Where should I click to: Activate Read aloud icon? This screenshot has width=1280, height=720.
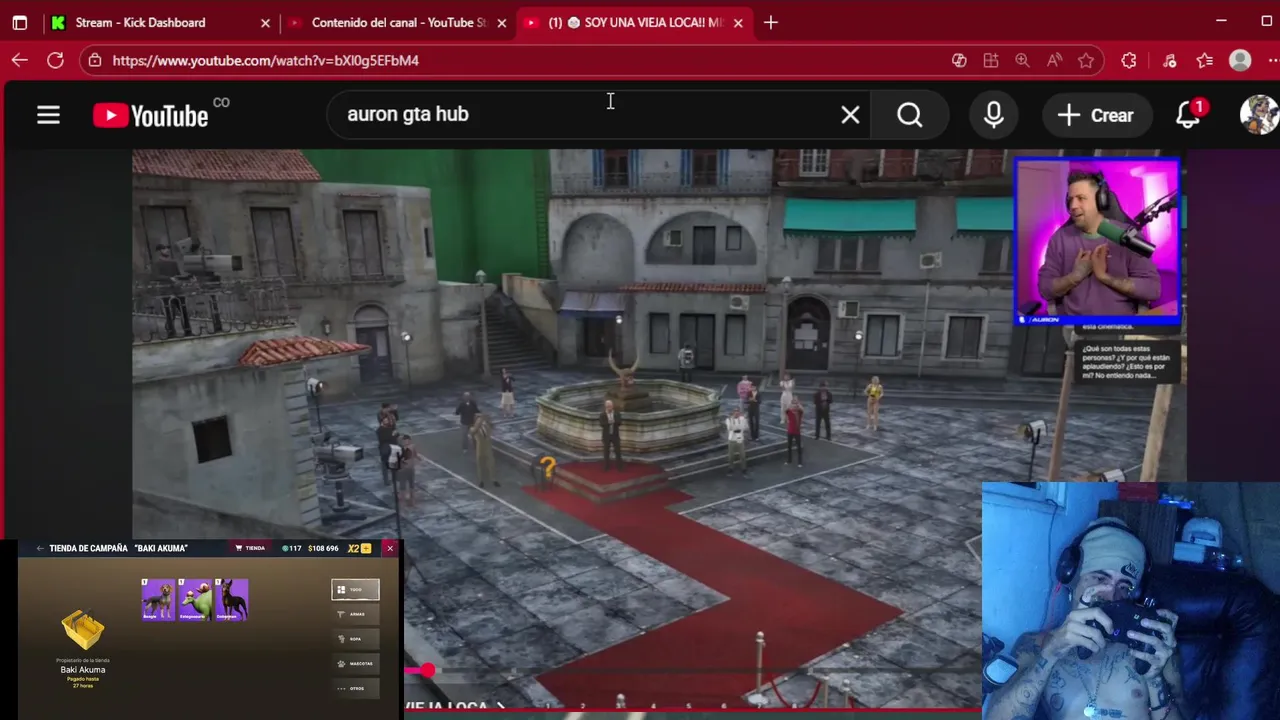click(x=1054, y=60)
